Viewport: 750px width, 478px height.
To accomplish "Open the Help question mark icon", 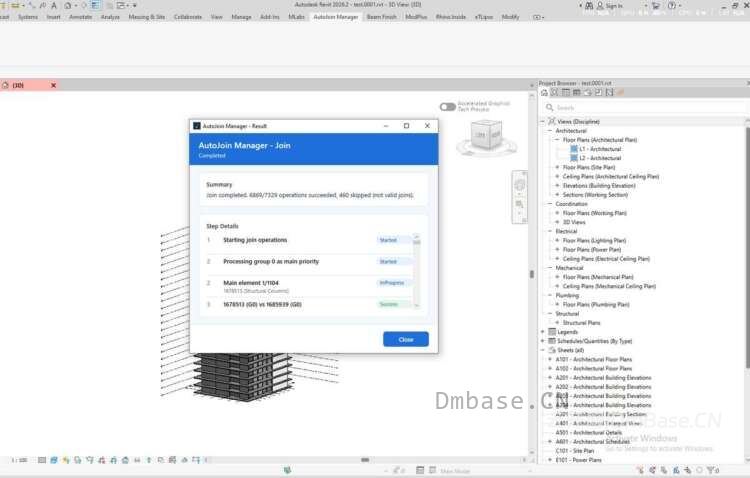I will 672,6.
